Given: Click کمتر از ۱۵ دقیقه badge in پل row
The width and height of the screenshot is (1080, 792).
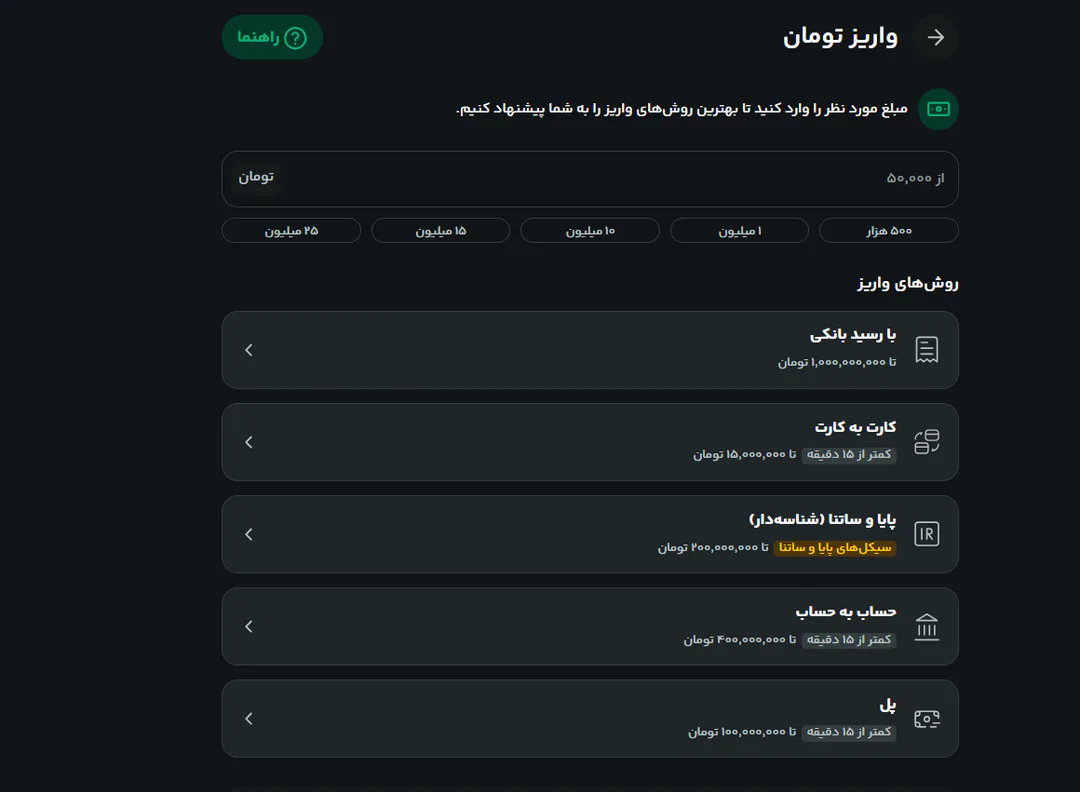Looking at the screenshot, I should click(x=849, y=732).
